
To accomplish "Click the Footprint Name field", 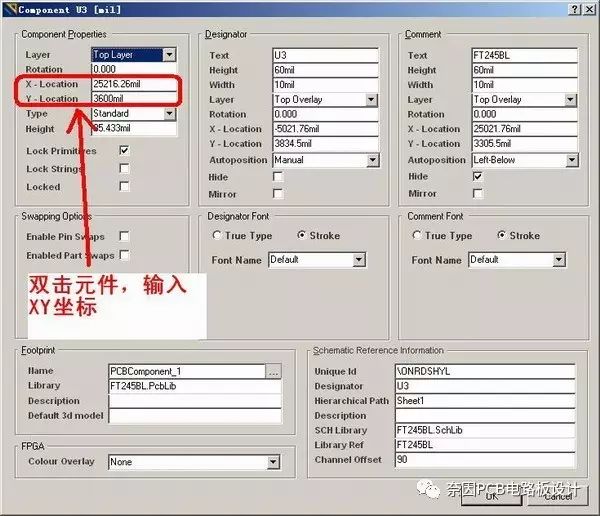I will coord(187,371).
